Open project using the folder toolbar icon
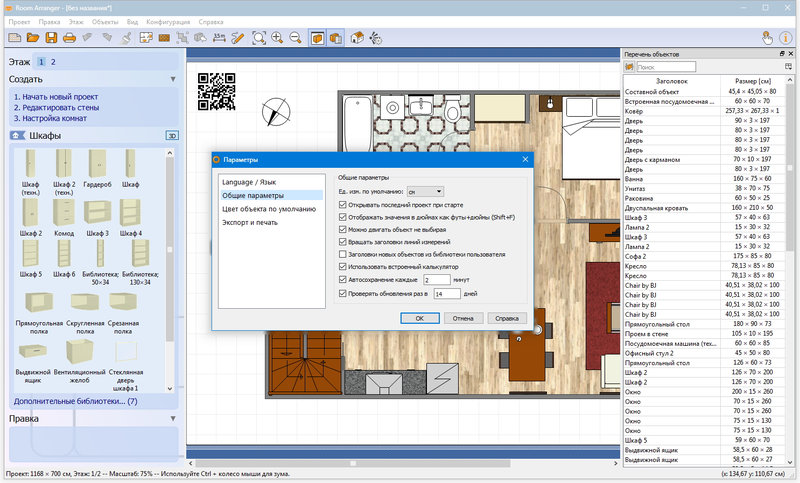The image size is (800, 483). [x=33, y=38]
